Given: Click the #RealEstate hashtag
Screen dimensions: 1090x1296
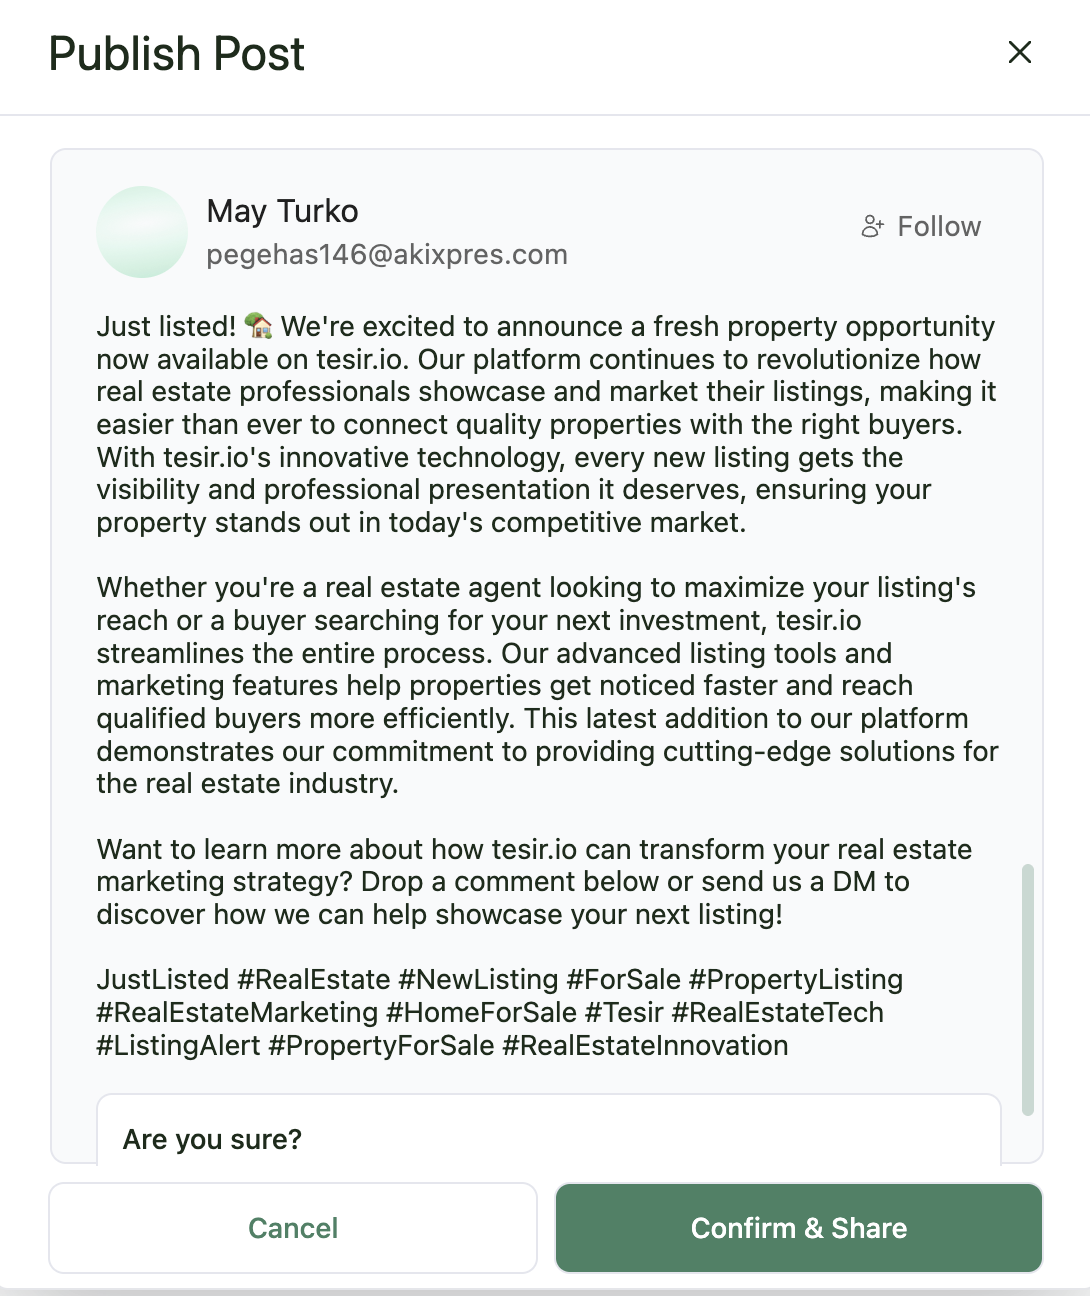Looking at the screenshot, I should [314, 980].
